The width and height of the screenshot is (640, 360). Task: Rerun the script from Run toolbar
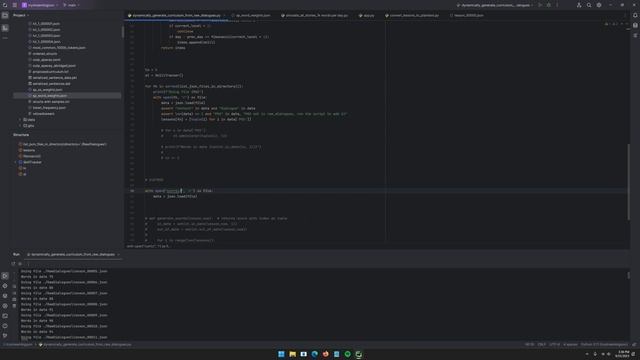pyautogui.click(x=13, y=264)
